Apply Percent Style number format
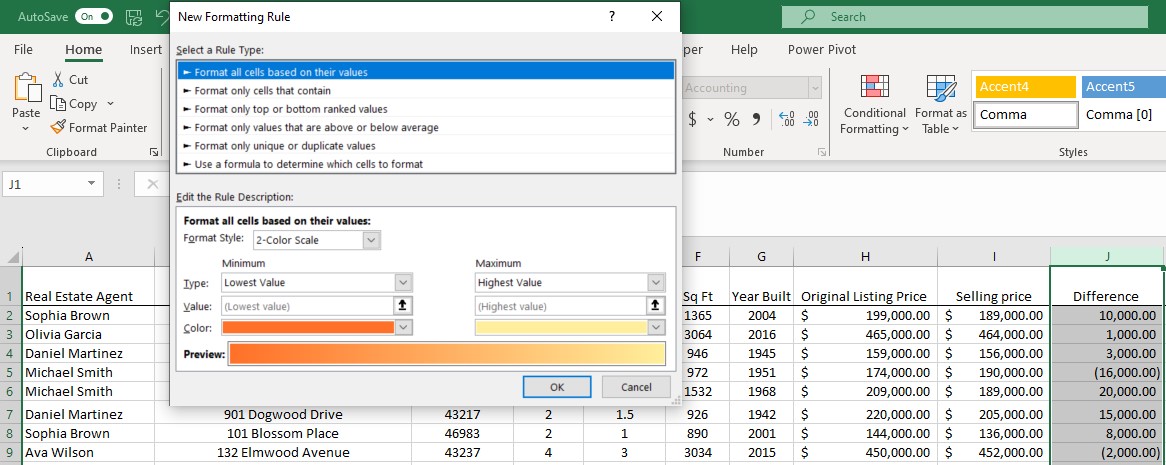This screenshot has width=1166, height=465. tap(732, 119)
